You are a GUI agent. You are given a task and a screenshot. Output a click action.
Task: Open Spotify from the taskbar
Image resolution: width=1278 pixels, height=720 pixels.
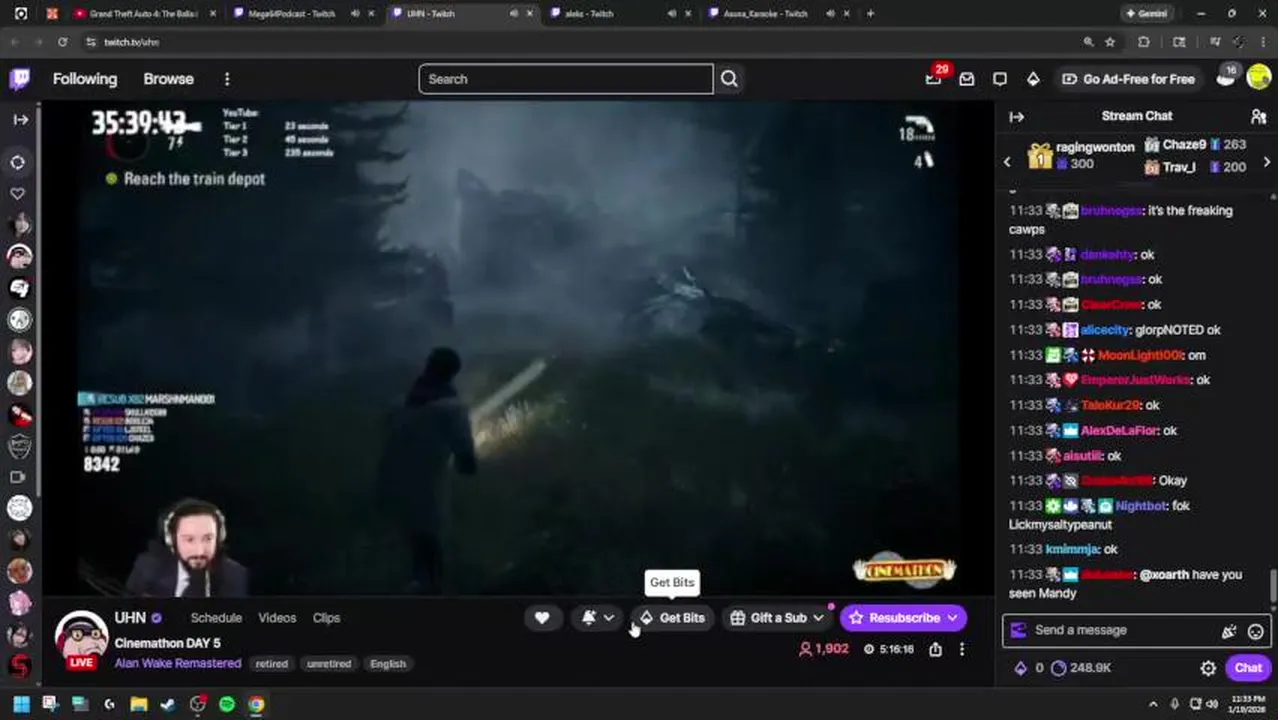pyautogui.click(x=227, y=704)
